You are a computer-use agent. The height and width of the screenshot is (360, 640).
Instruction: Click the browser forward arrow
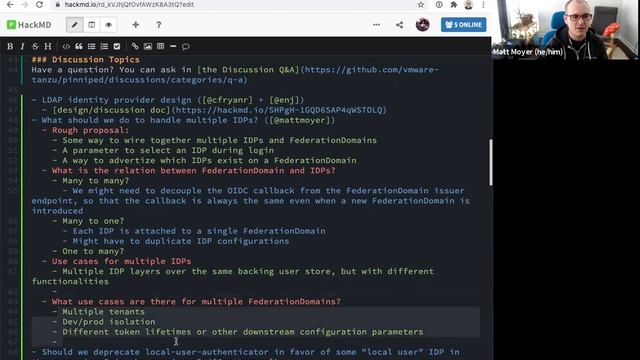(24, 4)
